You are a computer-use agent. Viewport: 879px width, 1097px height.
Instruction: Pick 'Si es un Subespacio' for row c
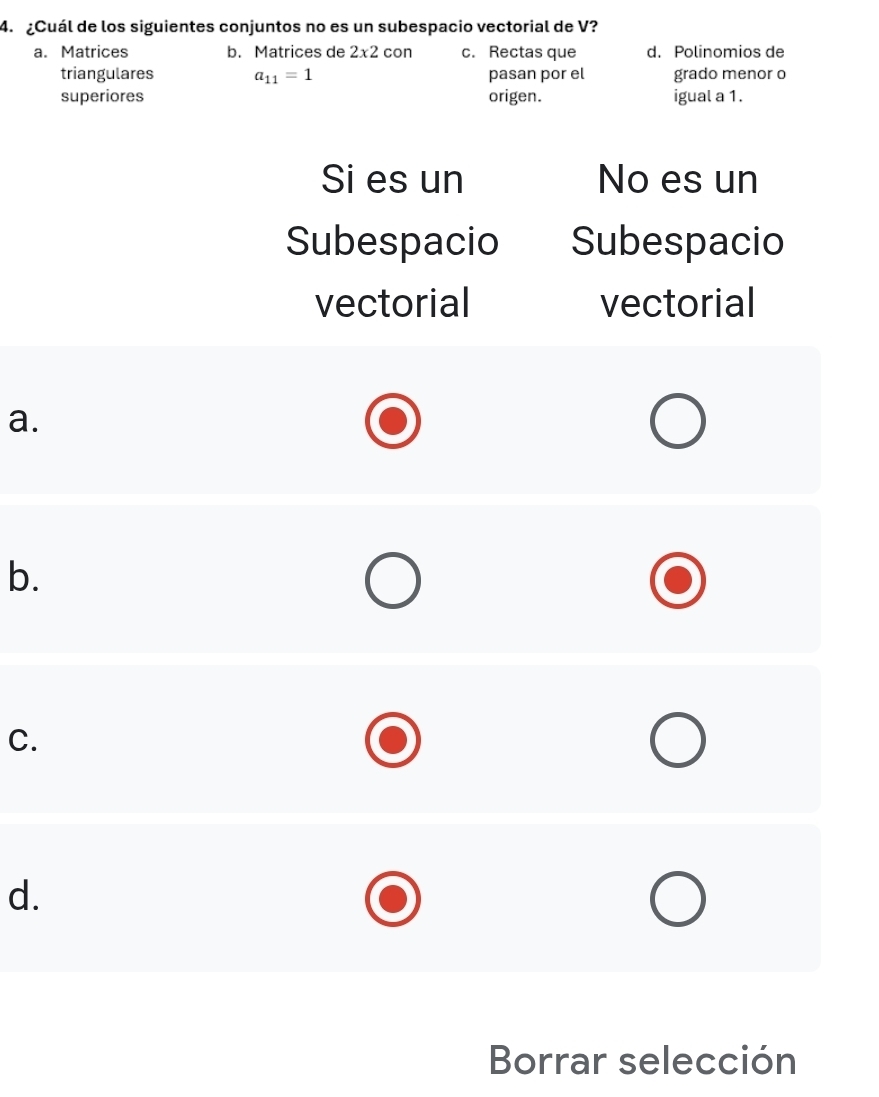point(391,740)
